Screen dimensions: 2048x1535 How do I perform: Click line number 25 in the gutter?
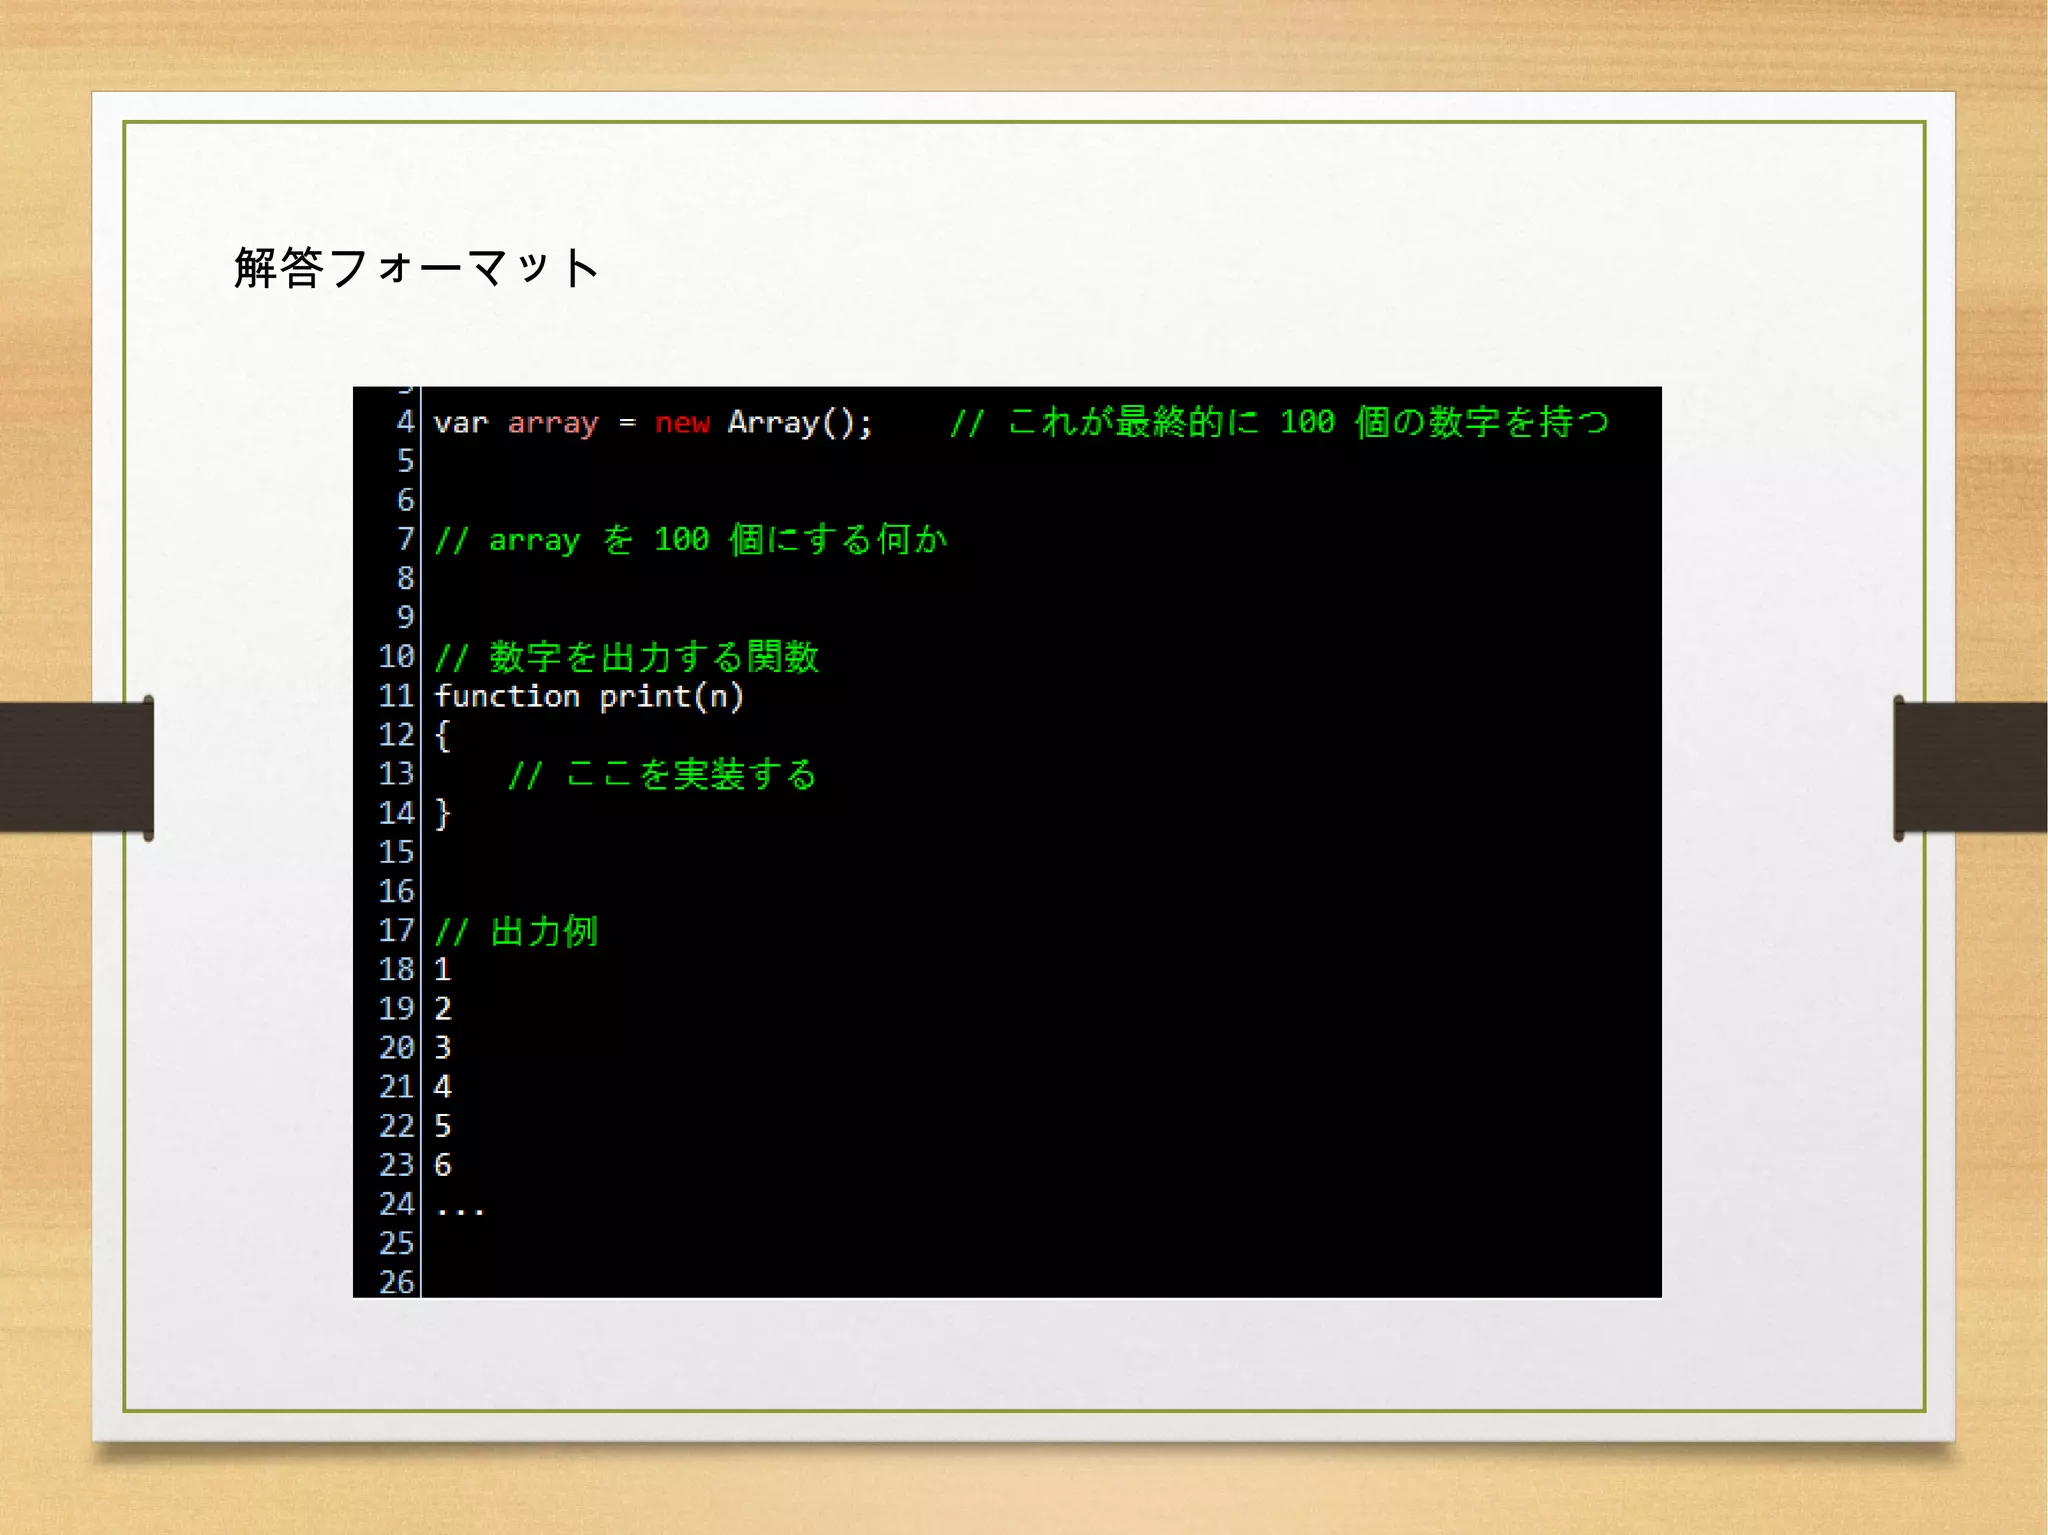(396, 1243)
